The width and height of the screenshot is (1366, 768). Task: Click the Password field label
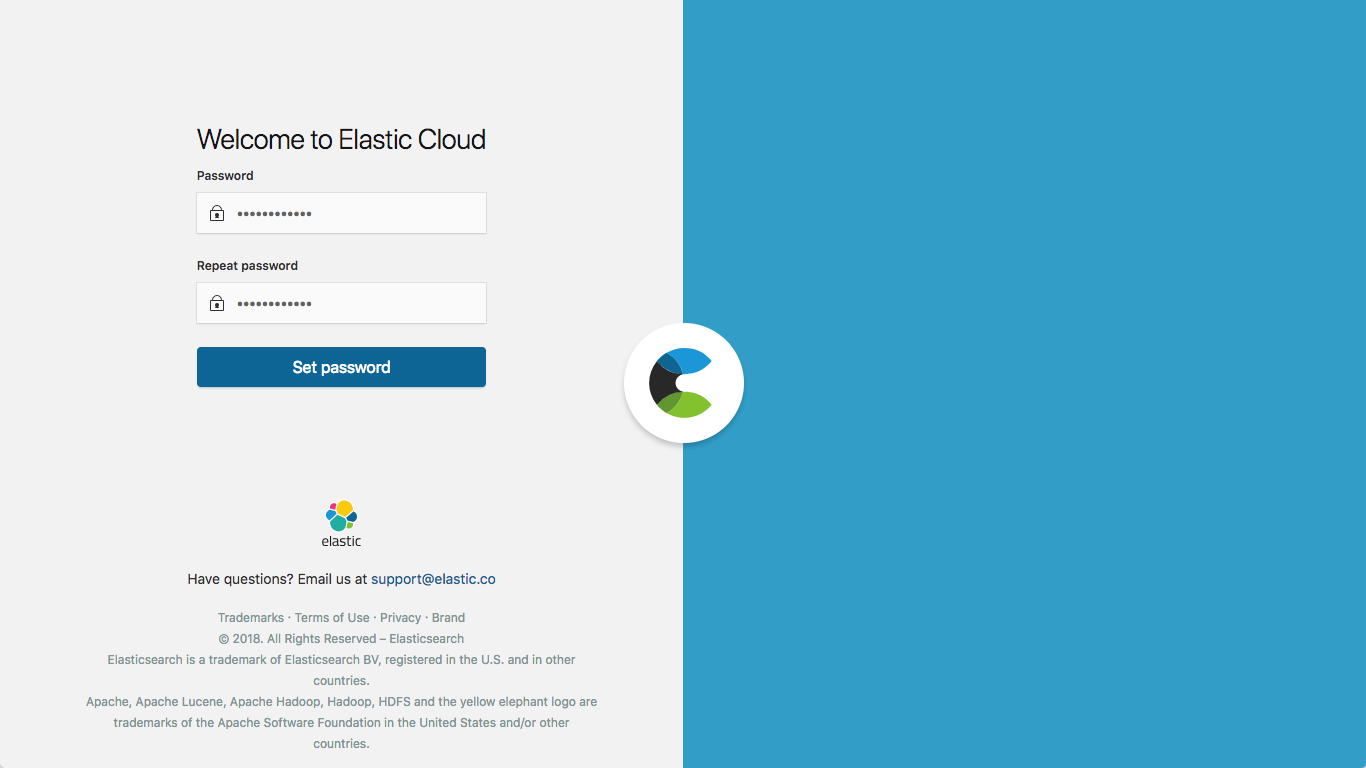(x=225, y=175)
